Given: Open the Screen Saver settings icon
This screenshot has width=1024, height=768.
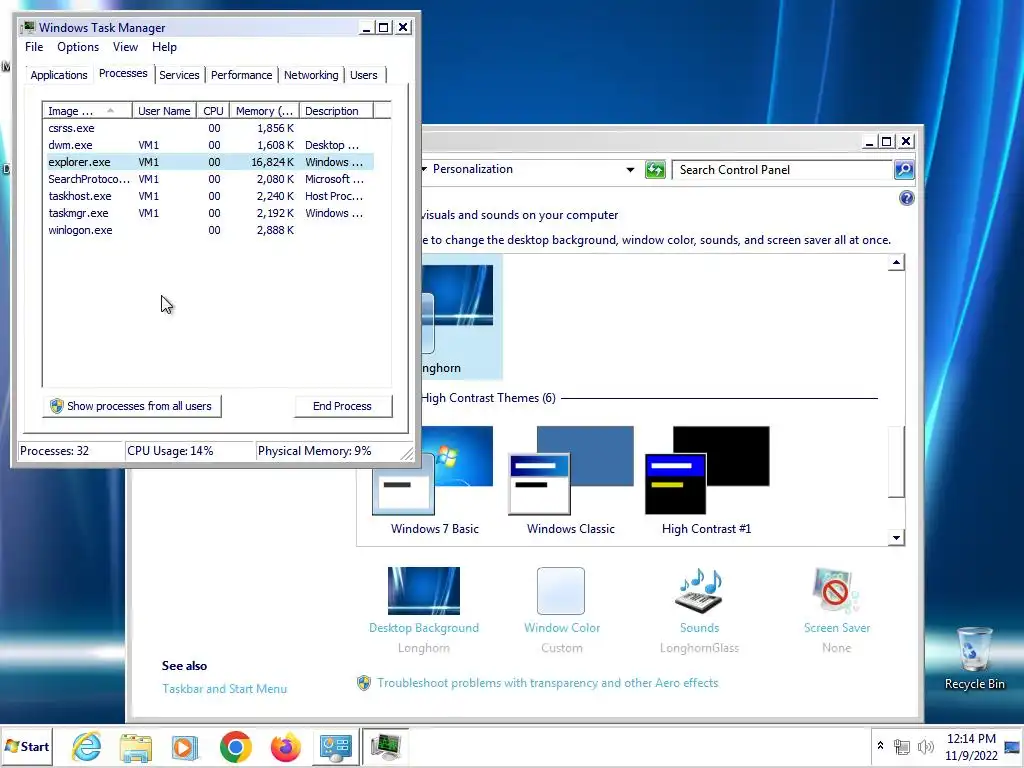Looking at the screenshot, I should tap(836, 591).
